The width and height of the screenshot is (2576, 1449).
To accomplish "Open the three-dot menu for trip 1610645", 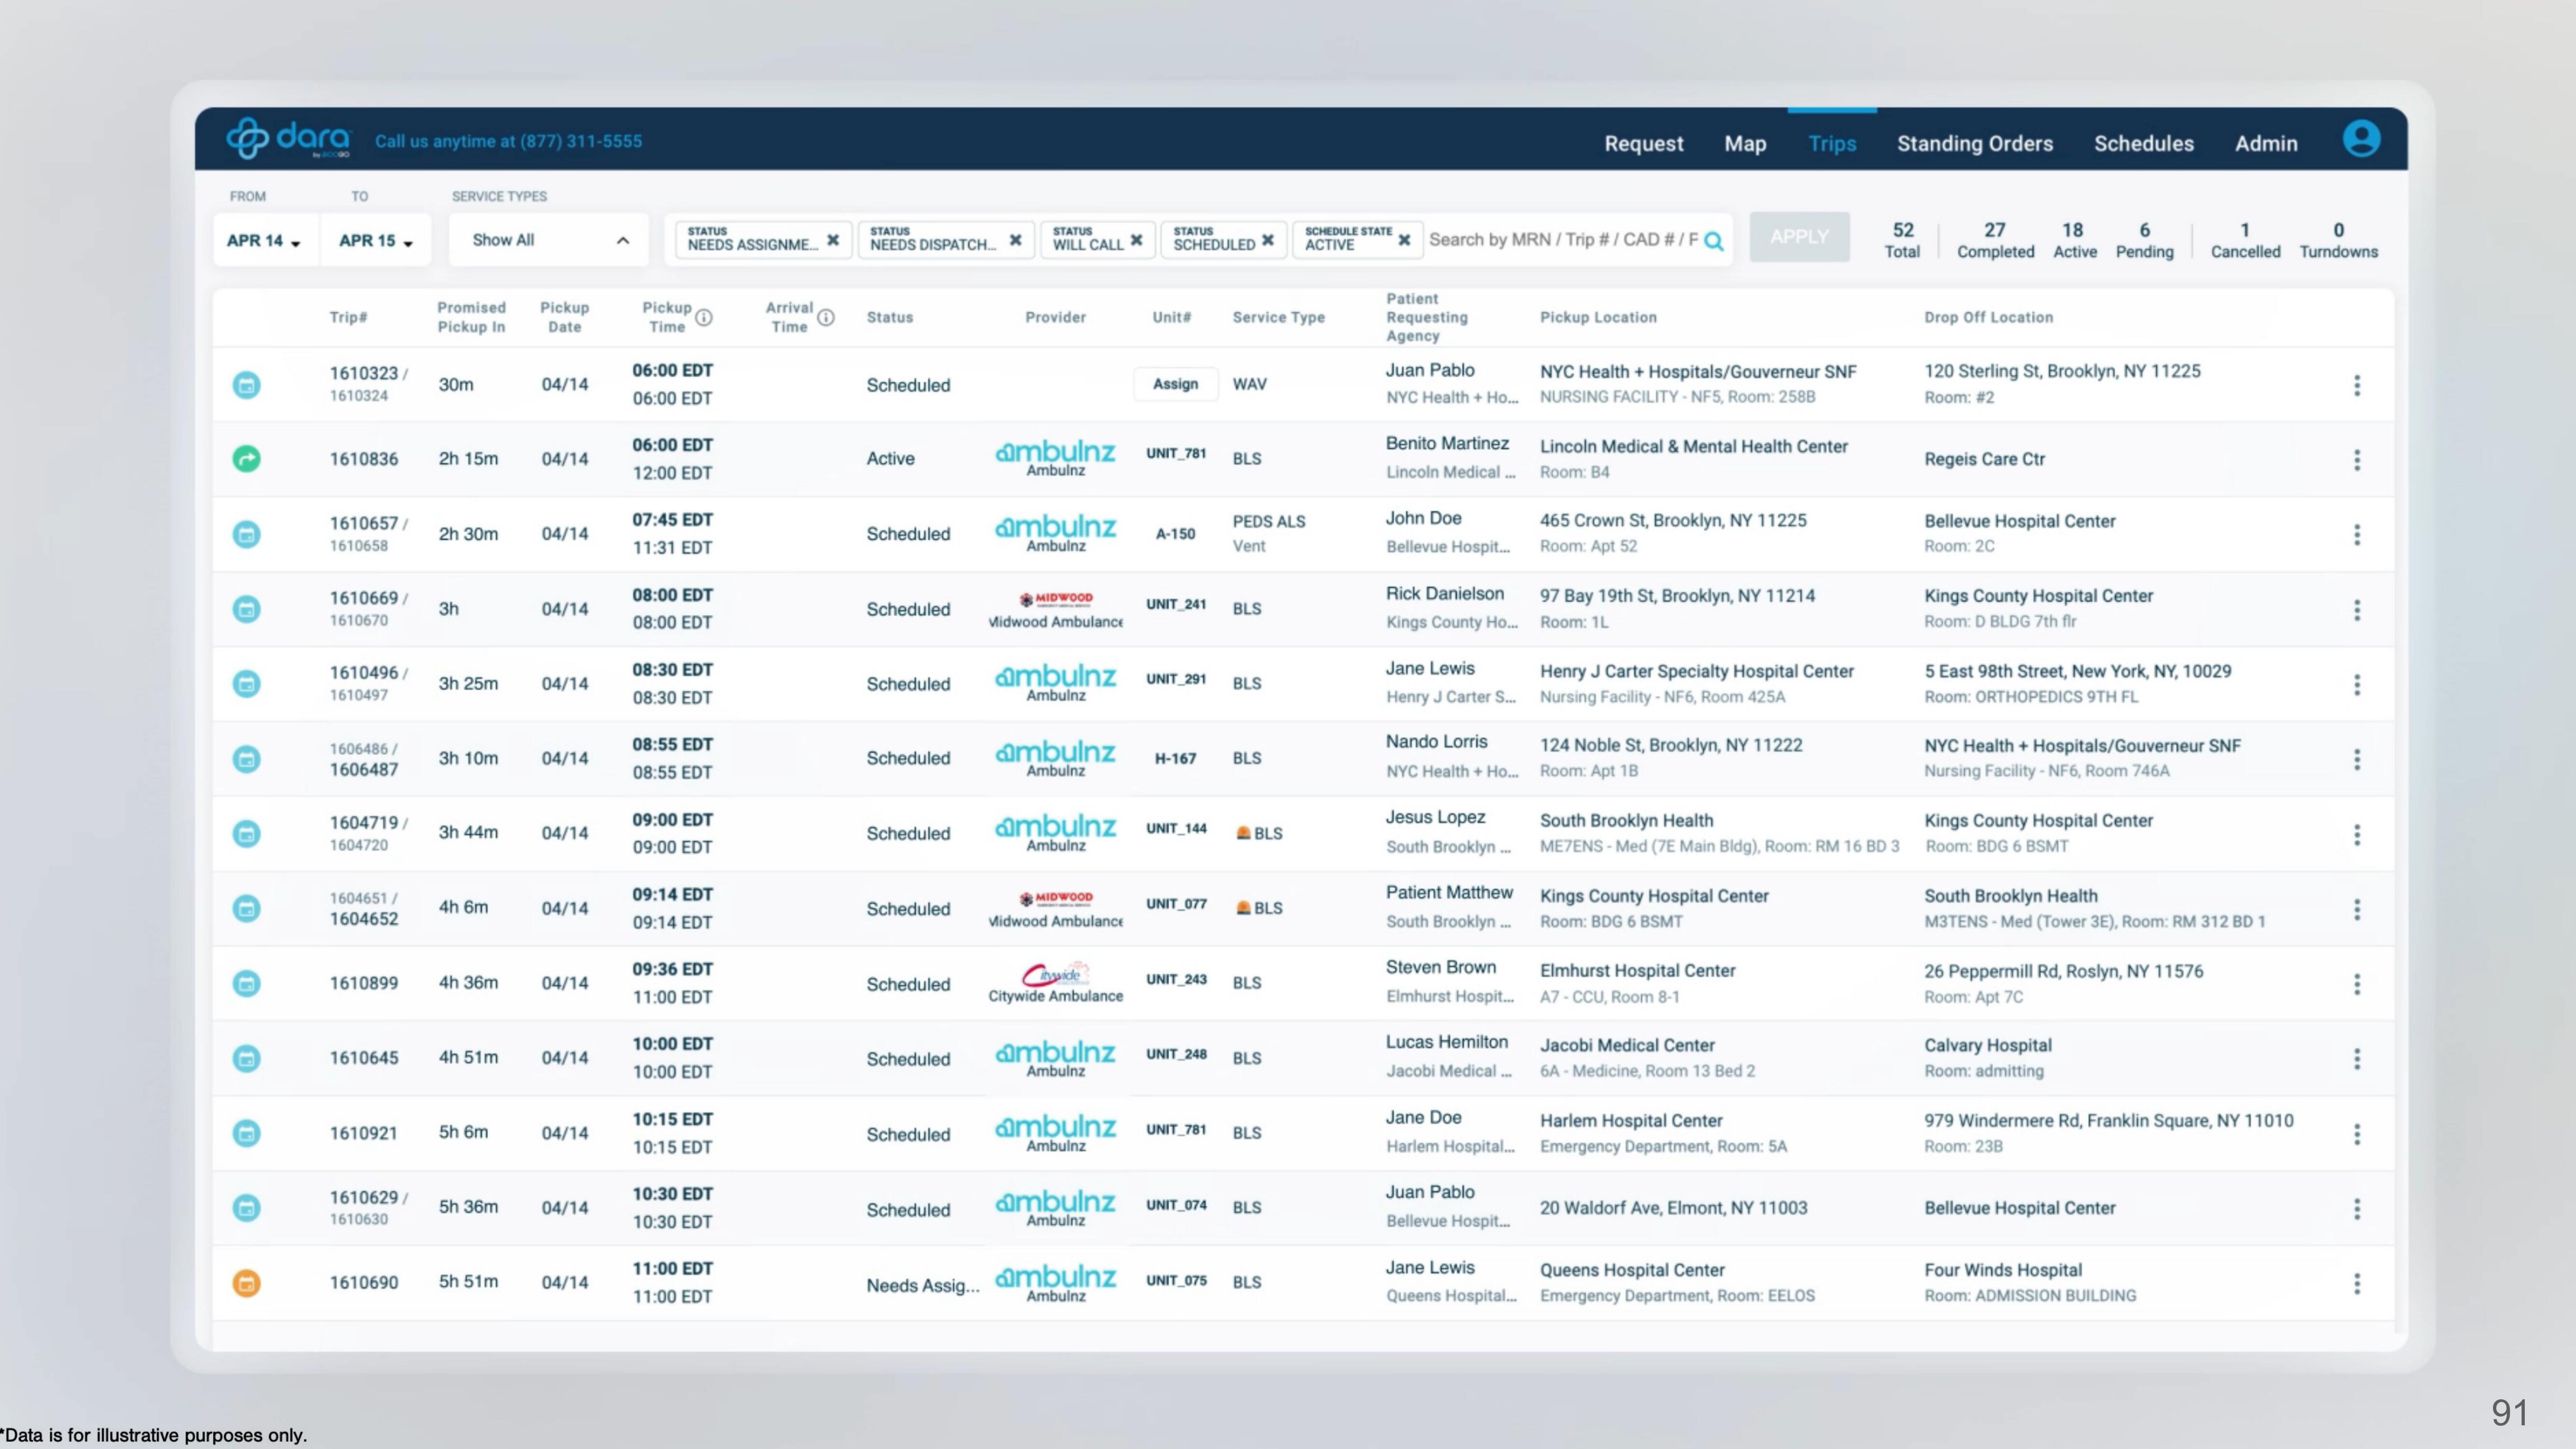I will point(2357,1059).
